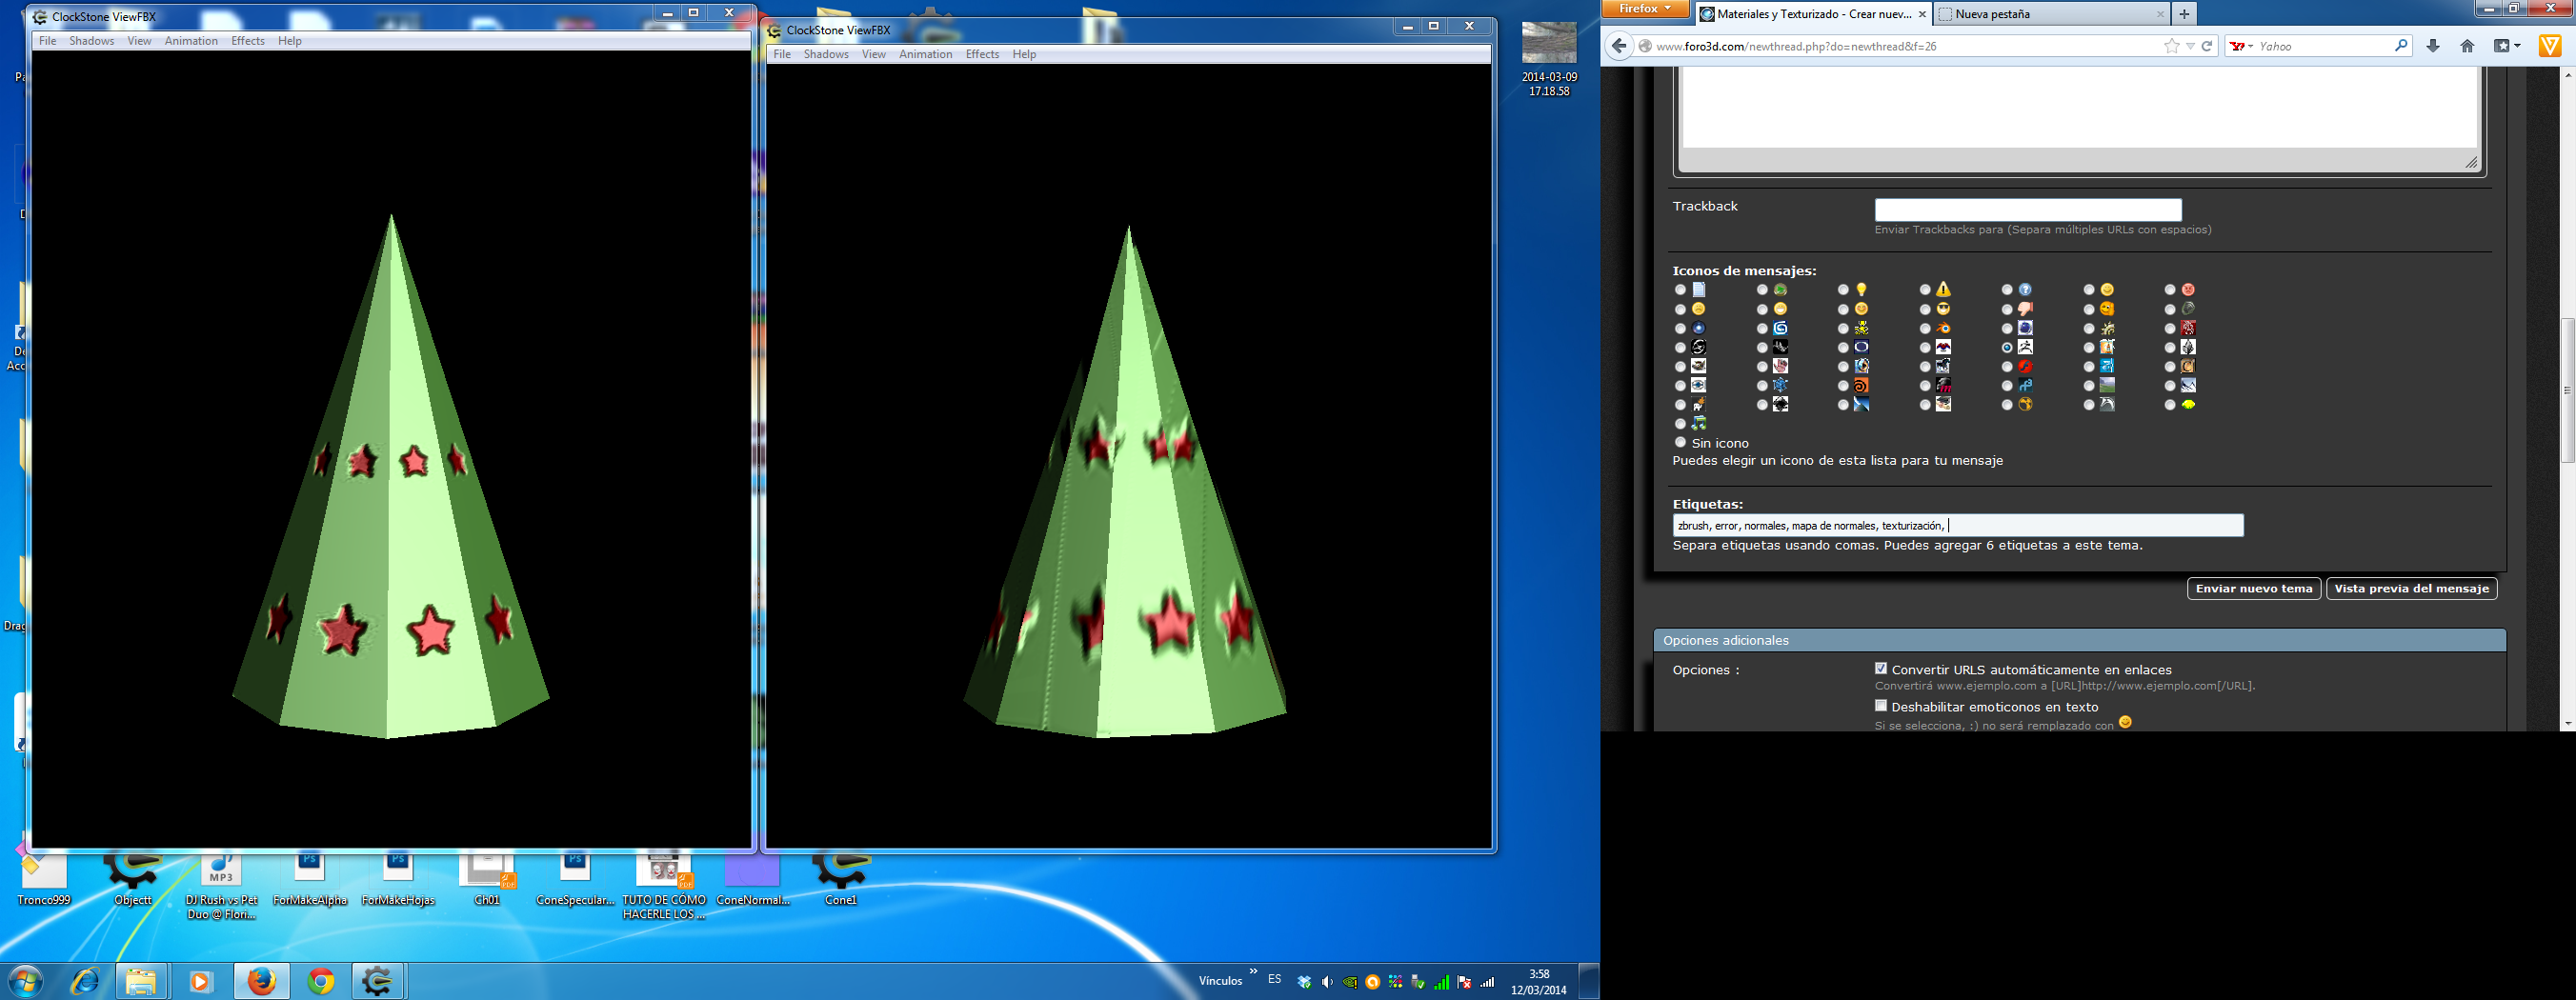Select the Sin icono radio button
The width and height of the screenshot is (2576, 1000).
coord(1680,442)
